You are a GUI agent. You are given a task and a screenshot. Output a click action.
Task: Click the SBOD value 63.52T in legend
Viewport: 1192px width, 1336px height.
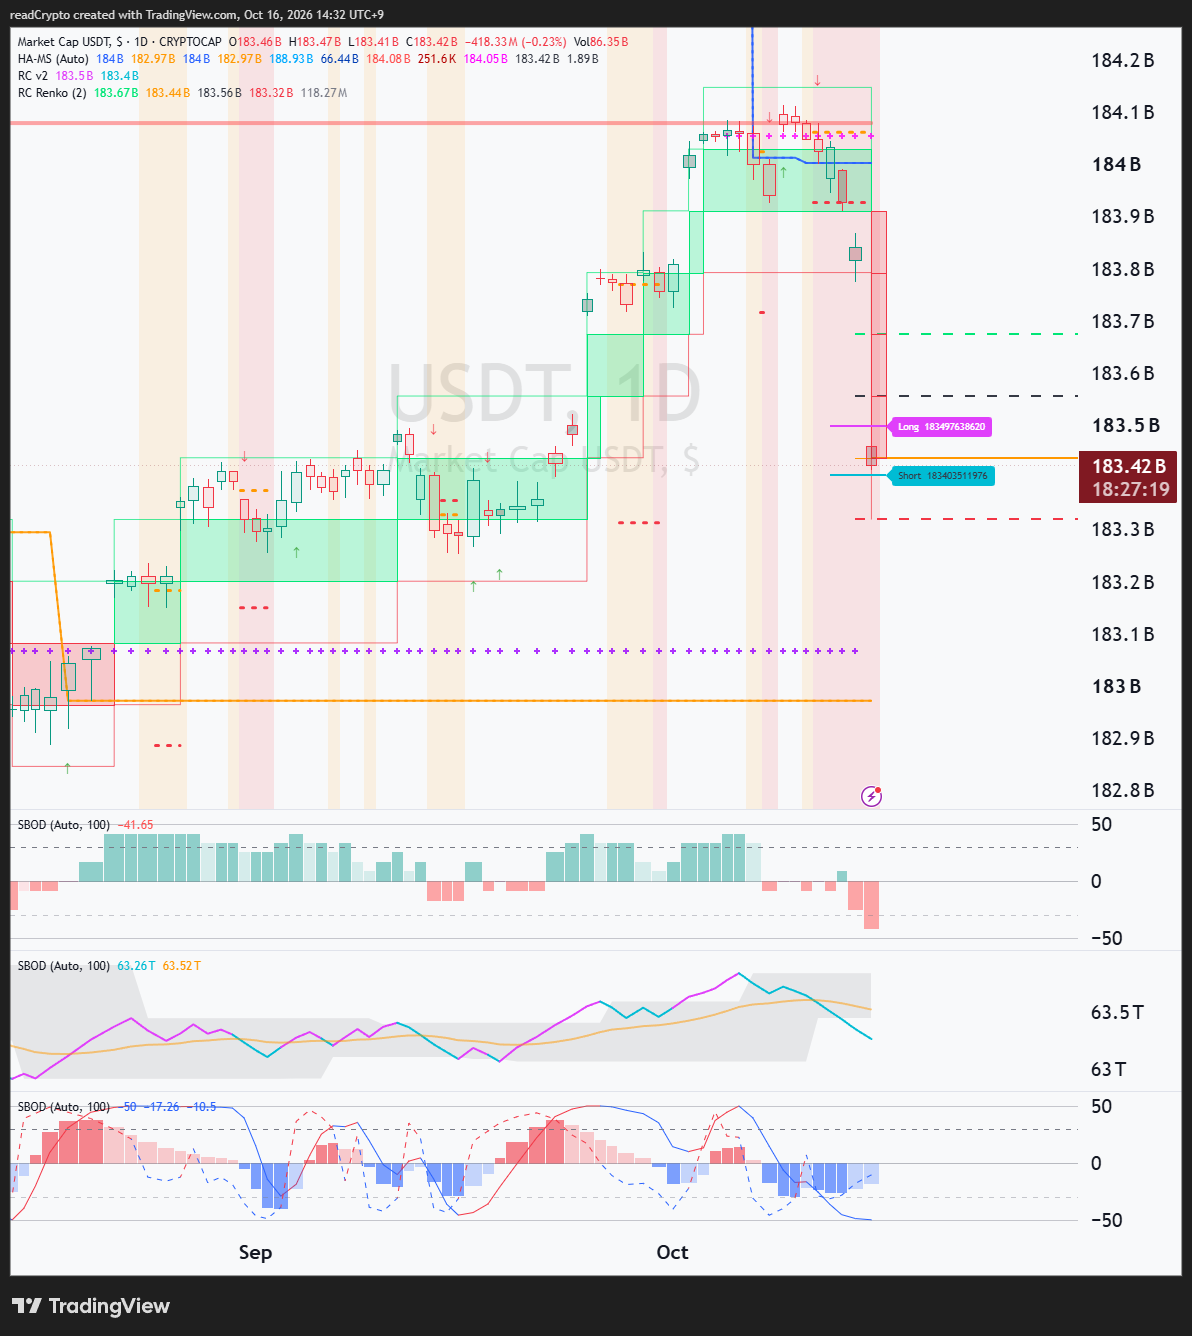[182, 966]
